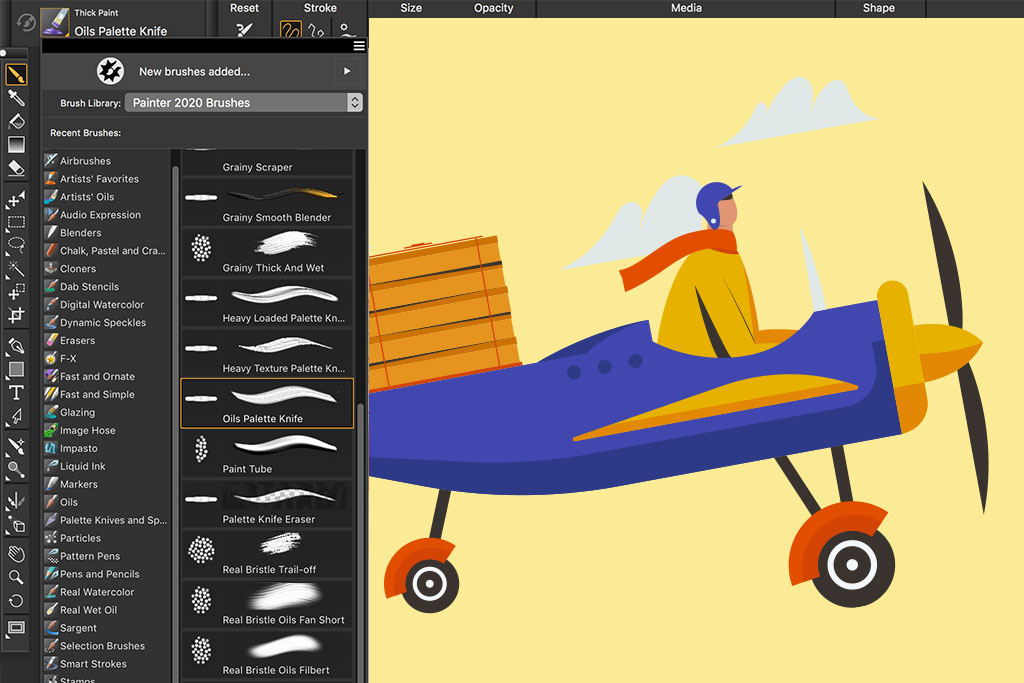Image resolution: width=1024 pixels, height=683 pixels.
Task: Select the Airbrushes category
Action: point(106,161)
